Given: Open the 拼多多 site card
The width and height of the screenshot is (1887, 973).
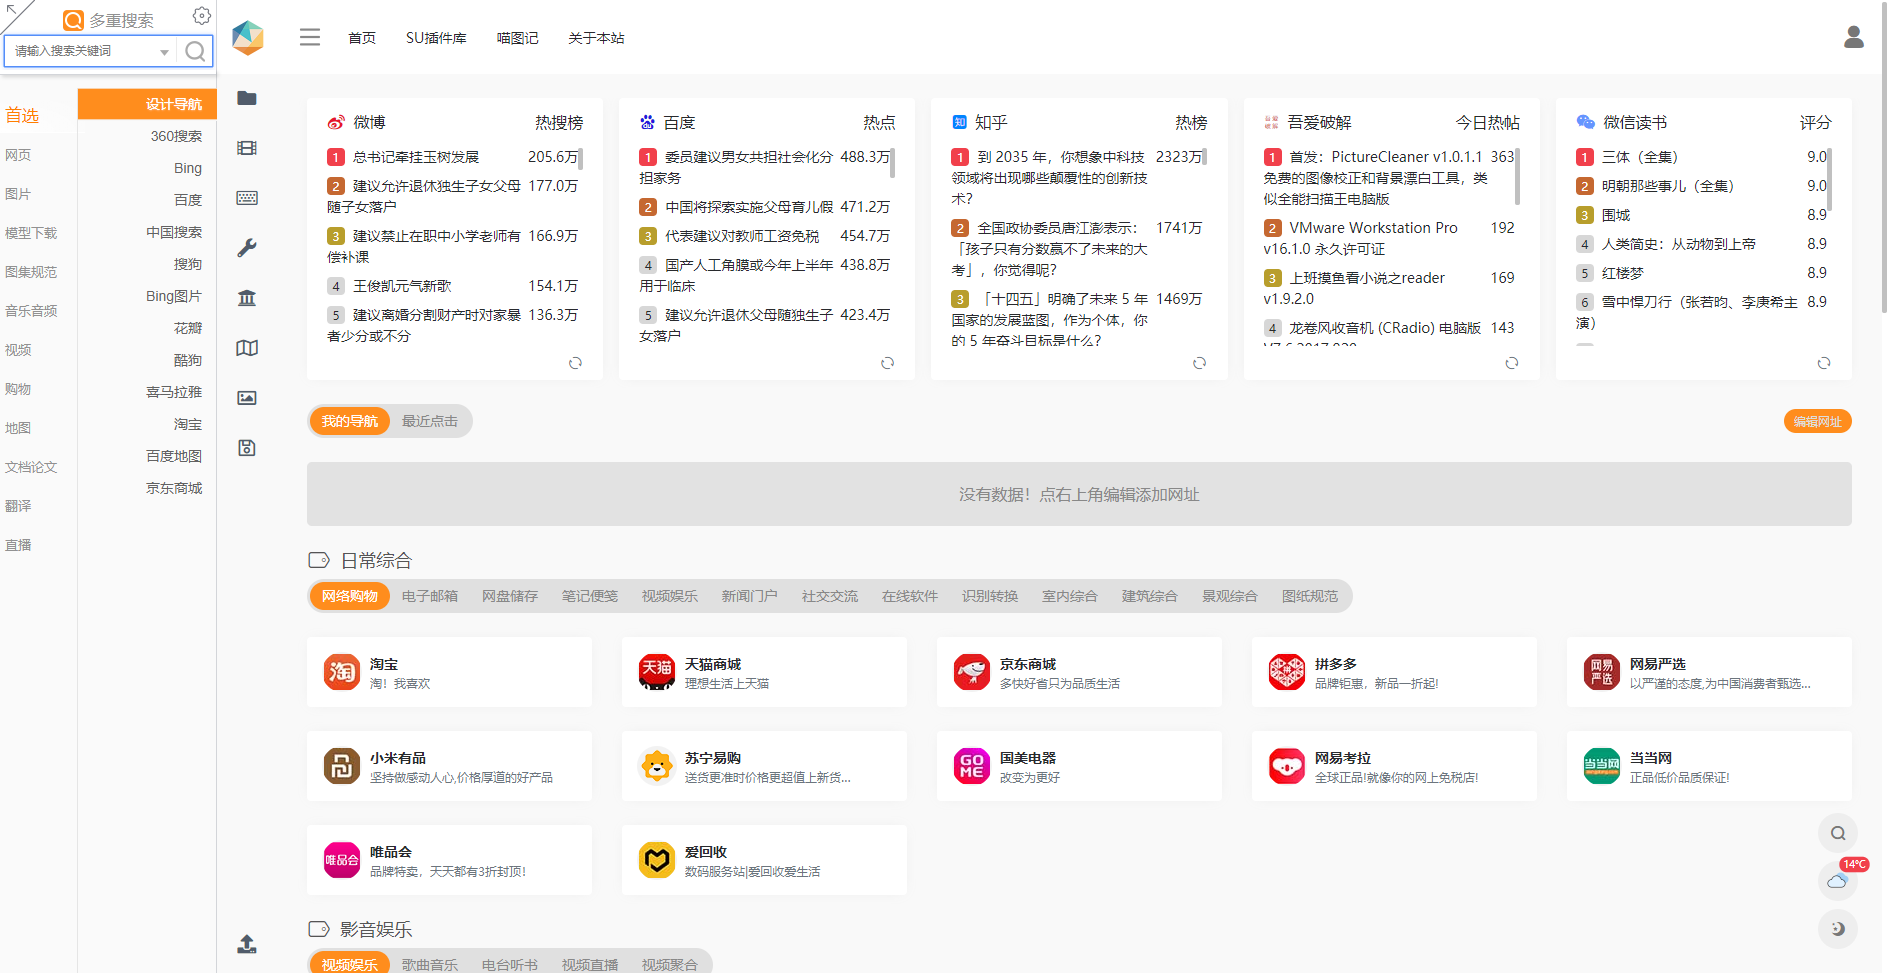Looking at the screenshot, I should click(x=1394, y=672).
